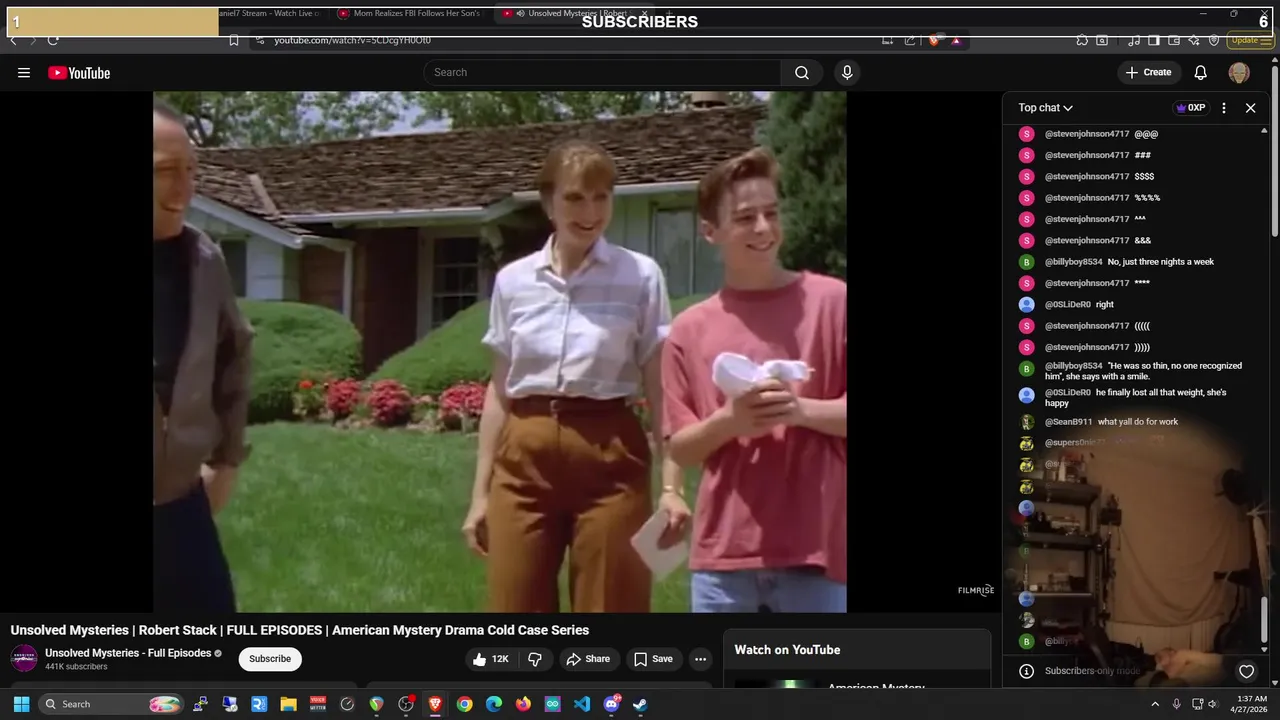Open File Explorer from the taskbar
The height and width of the screenshot is (720, 1280).
pyautogui.click(x=288, y=704)
